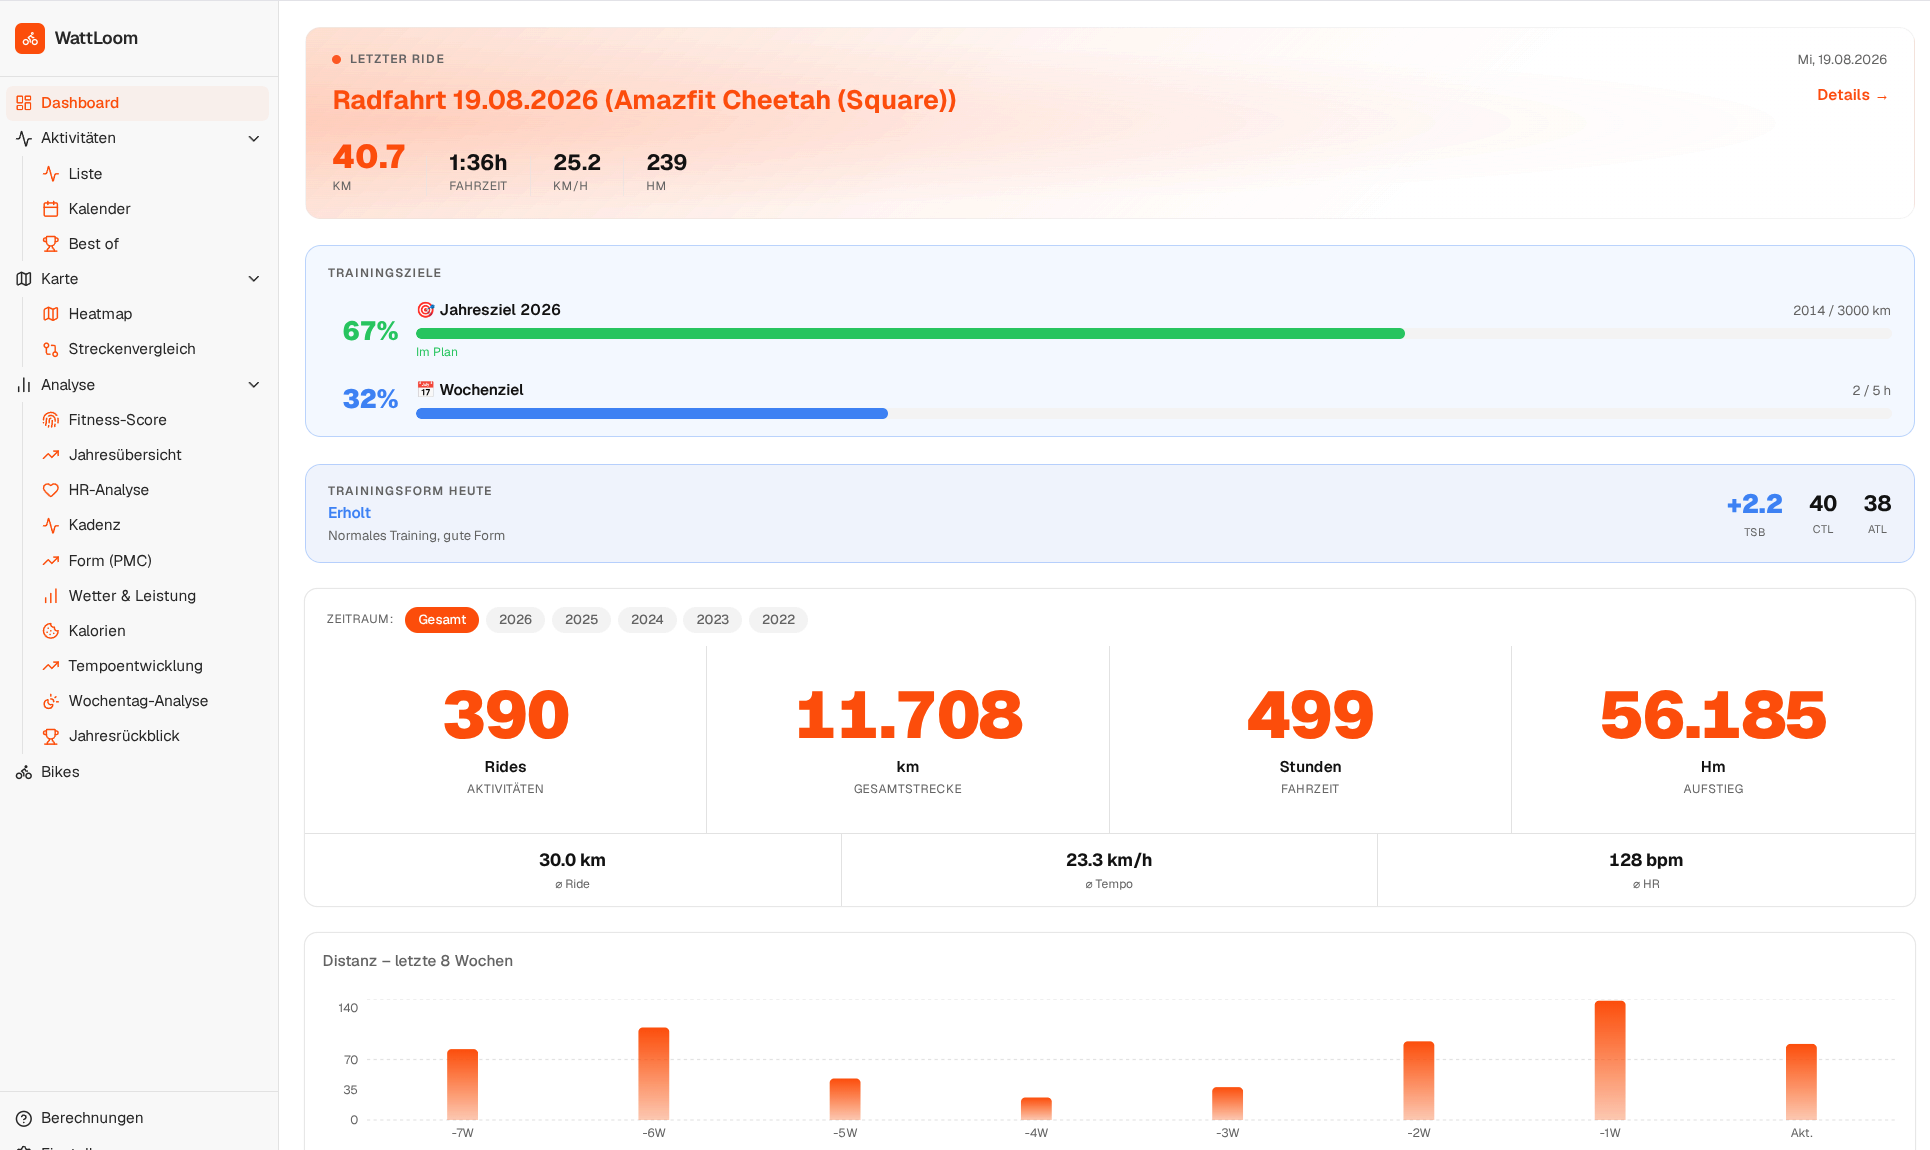Click the Jahresübersicht trend icon

pyautogui.click(x=51, y=455)
